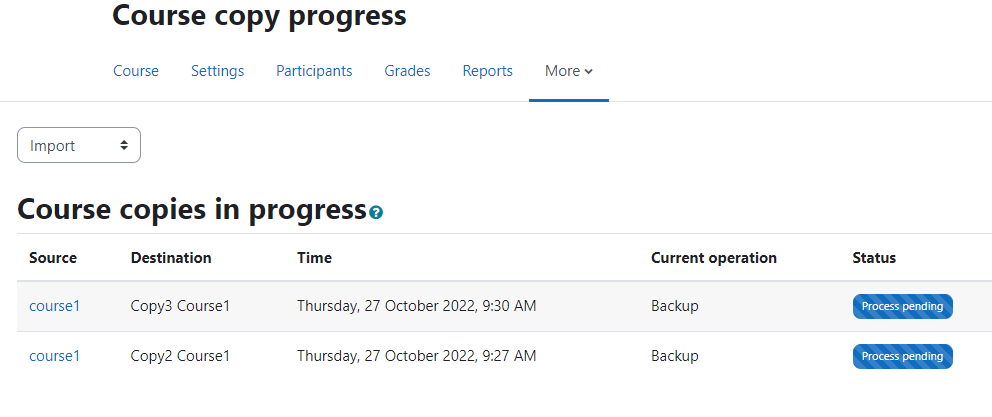This screenshot has width=992, height=417.
Task: Go to the Participants tab
Action: point(314,71)
